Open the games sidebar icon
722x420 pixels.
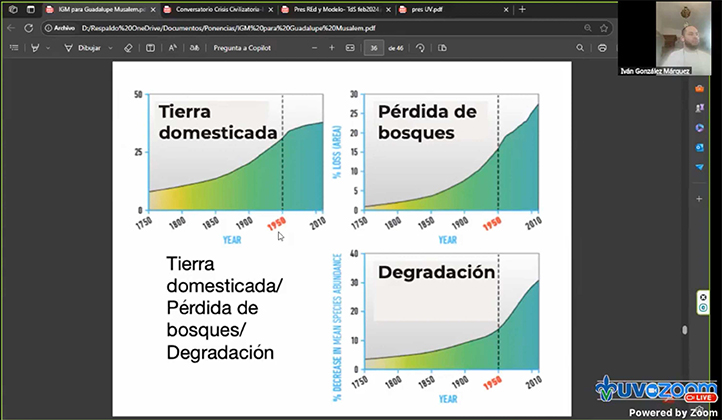click(699, 108)
